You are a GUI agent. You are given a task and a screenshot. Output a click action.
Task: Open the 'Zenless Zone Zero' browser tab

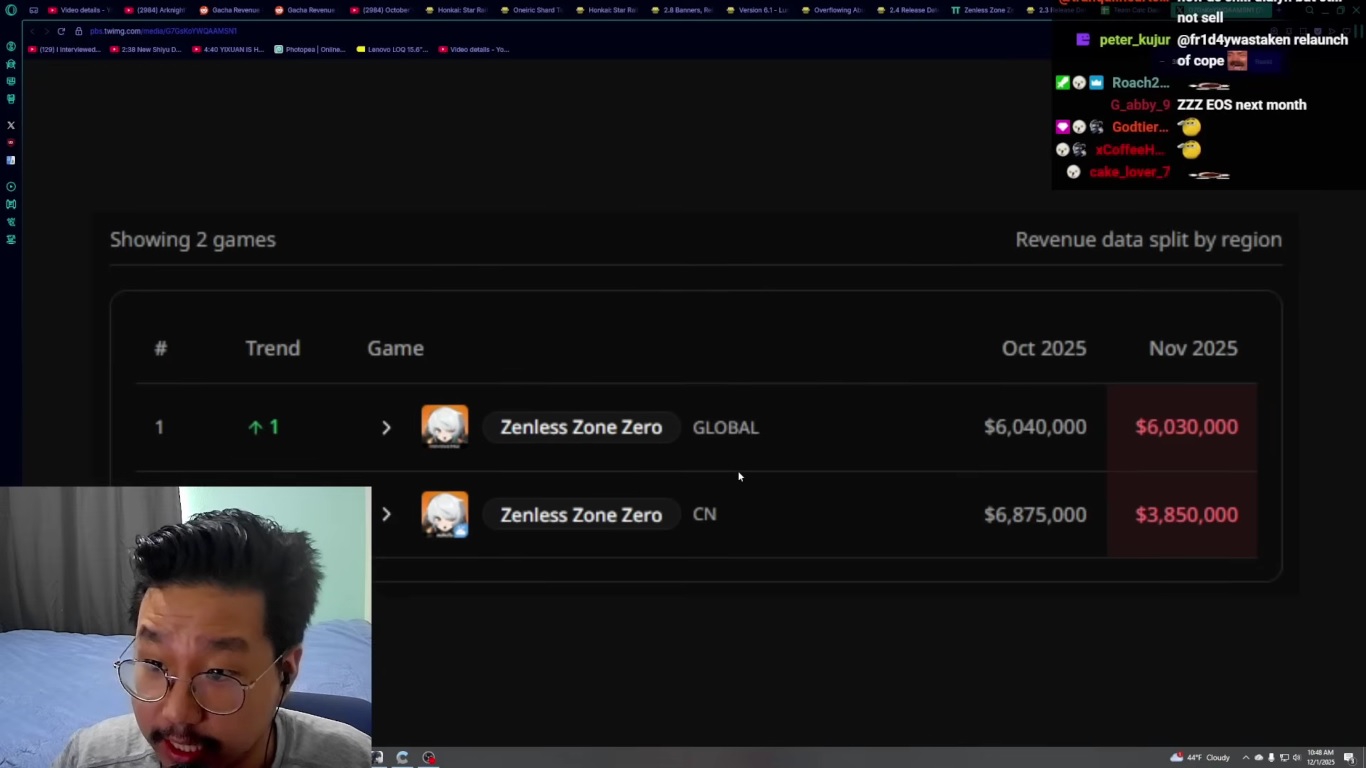[x=982, y=10]
